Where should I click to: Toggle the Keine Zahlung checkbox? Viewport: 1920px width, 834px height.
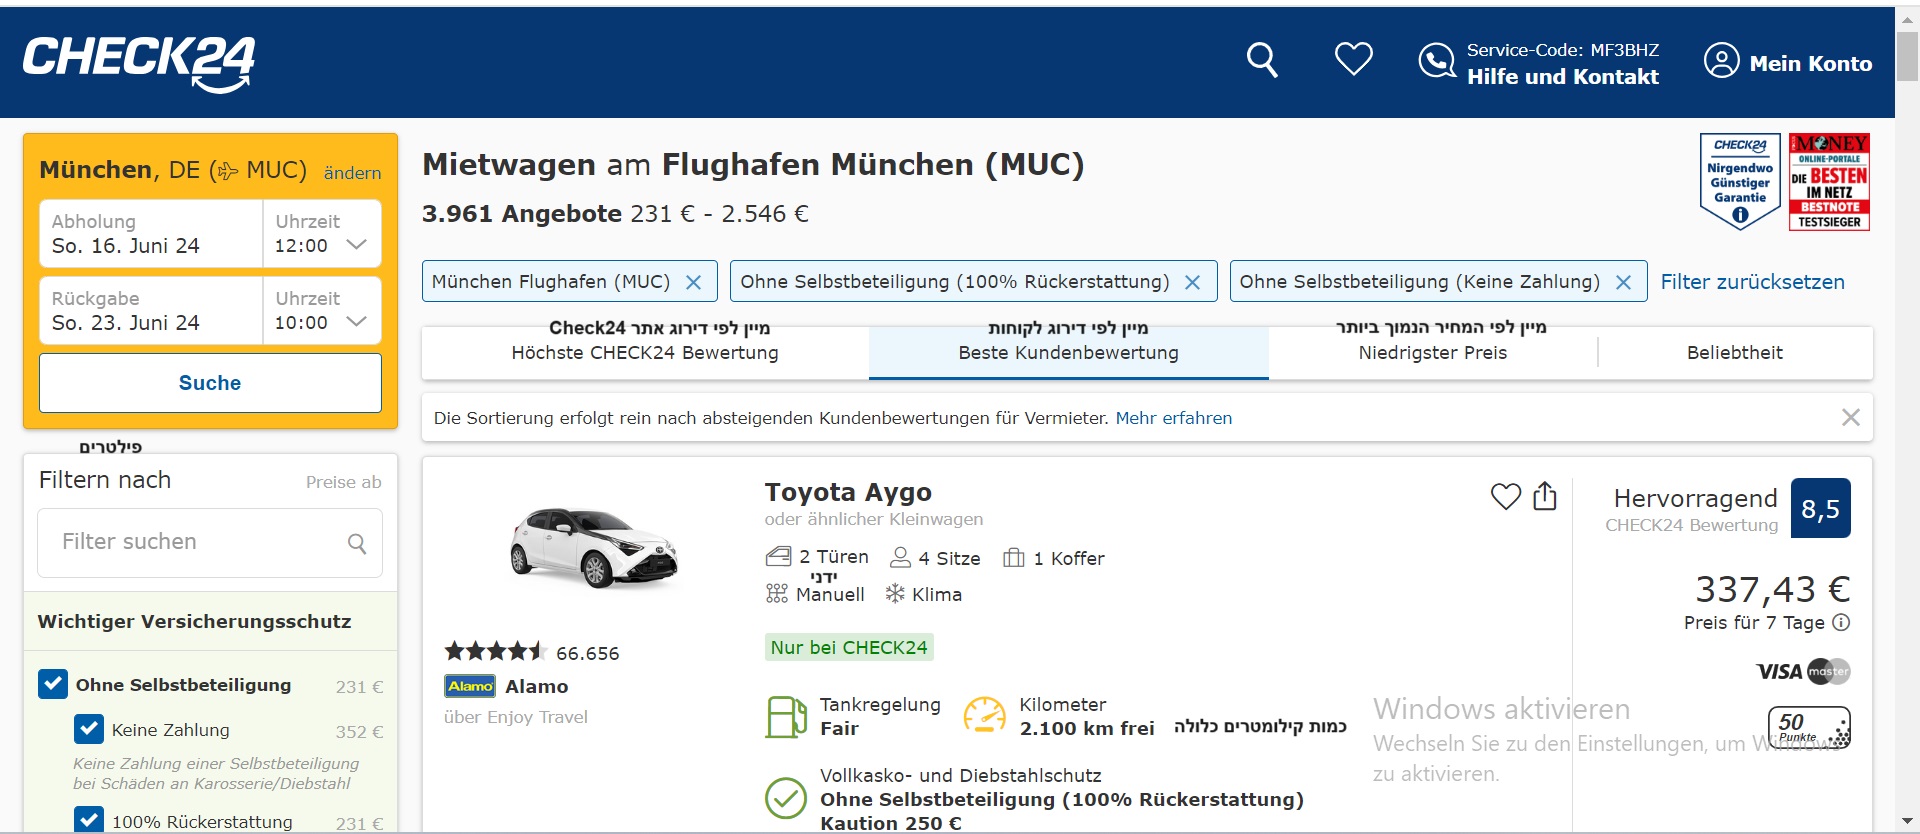pos(89,729)
